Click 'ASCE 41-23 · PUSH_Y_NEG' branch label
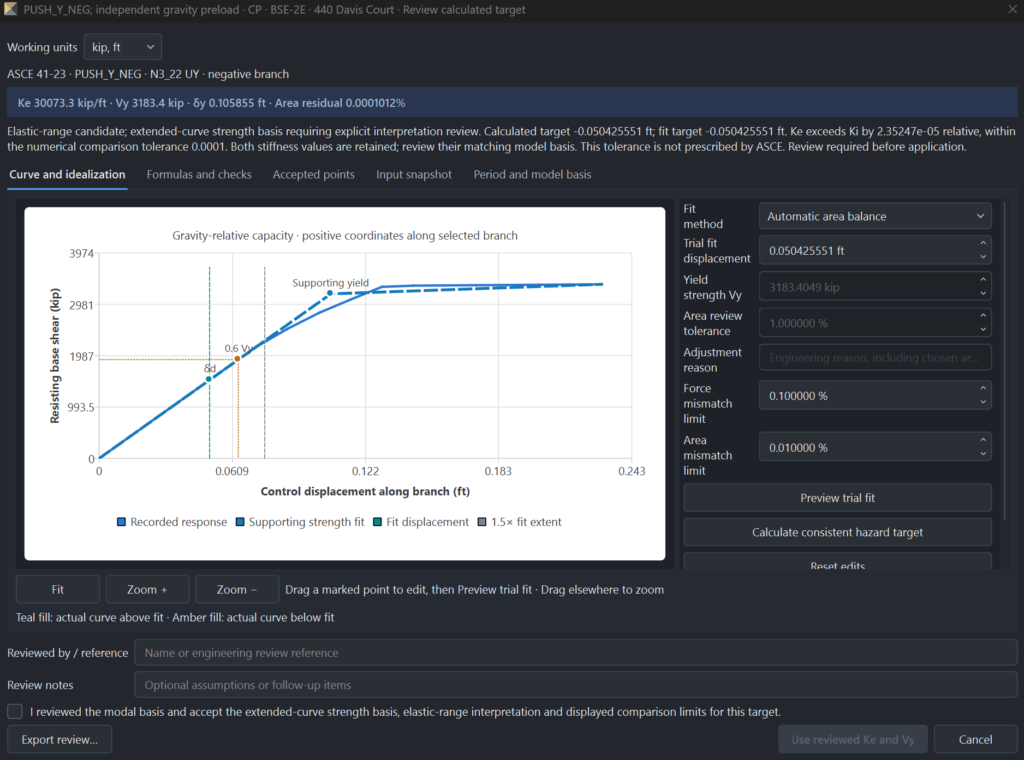The height and width of the screenshot is (760, 1024). click(x=148, y=74)
